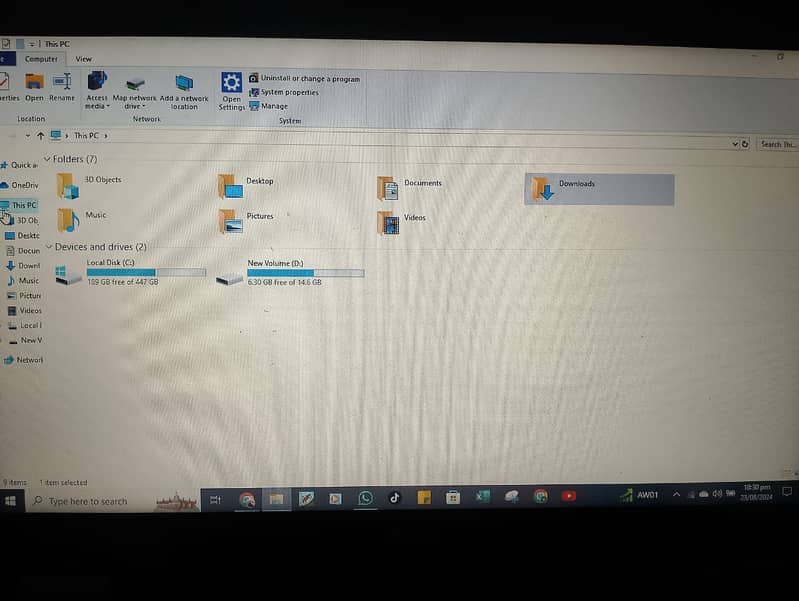Select Quick access in navigation pane
The width and height of the screenshot is (799, 601).
(x=20, y=165)
